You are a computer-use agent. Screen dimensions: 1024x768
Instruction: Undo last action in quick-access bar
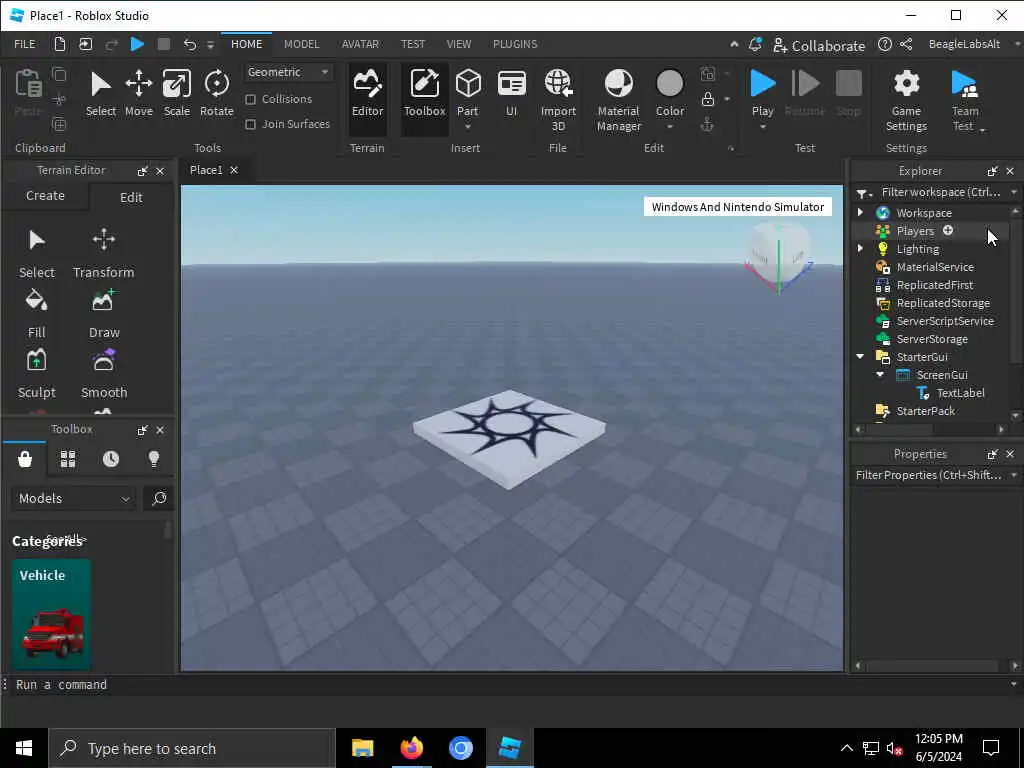(190, 44)
